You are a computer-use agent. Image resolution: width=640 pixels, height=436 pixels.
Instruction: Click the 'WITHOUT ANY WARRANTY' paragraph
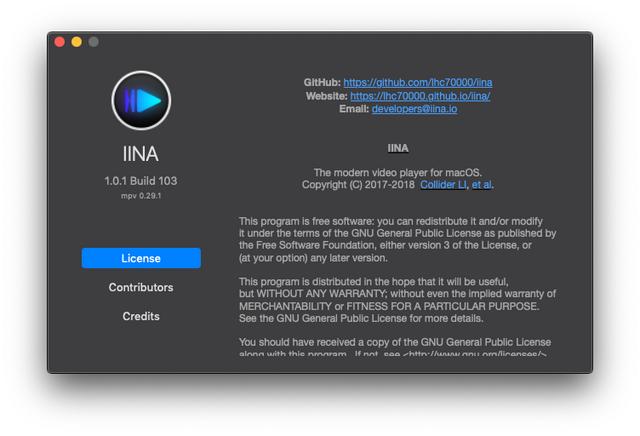pos(398,300)
